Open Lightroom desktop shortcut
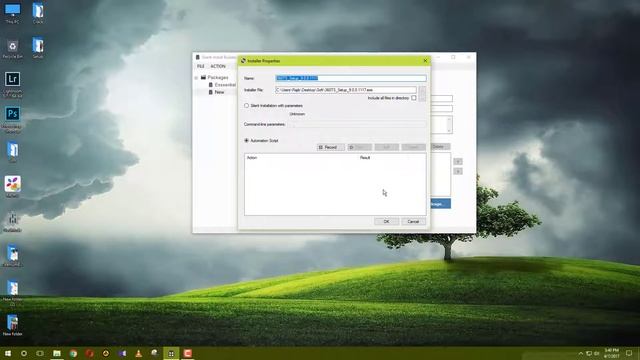Screen dimensions: 640x360 pos(12,84)
